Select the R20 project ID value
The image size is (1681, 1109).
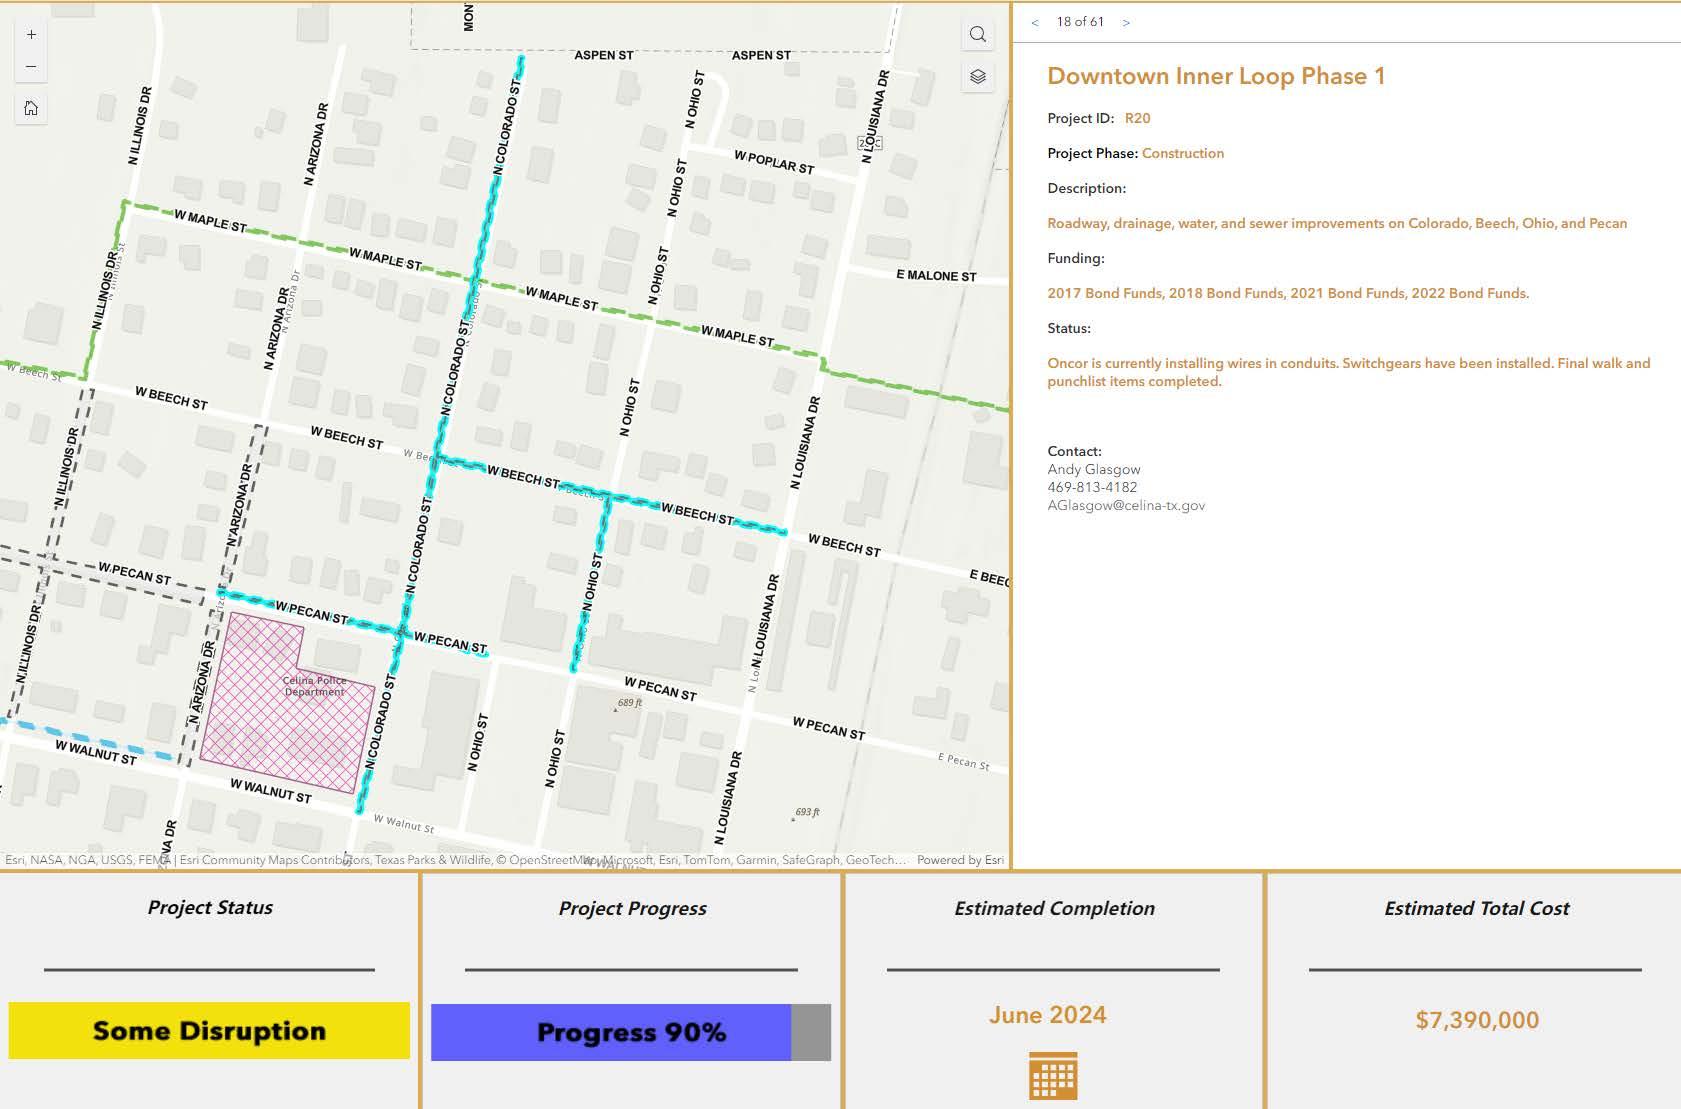pyautogui.click(x=1137, y=118)
